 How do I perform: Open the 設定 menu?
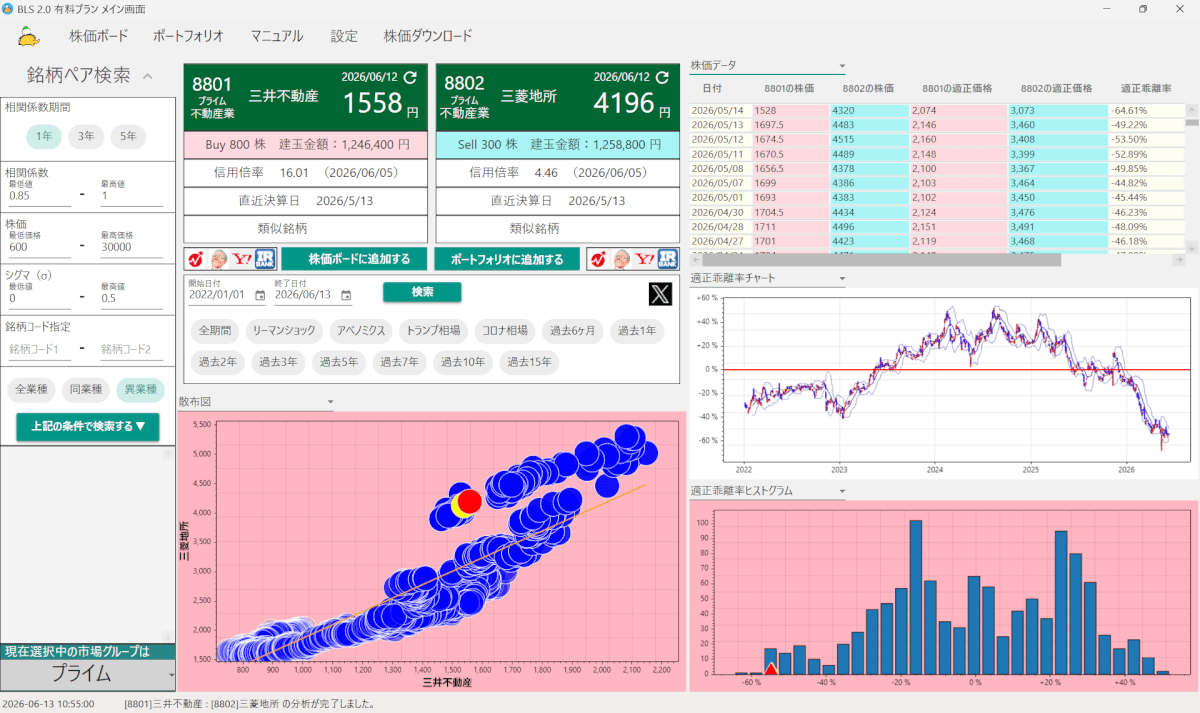(344, 36)
